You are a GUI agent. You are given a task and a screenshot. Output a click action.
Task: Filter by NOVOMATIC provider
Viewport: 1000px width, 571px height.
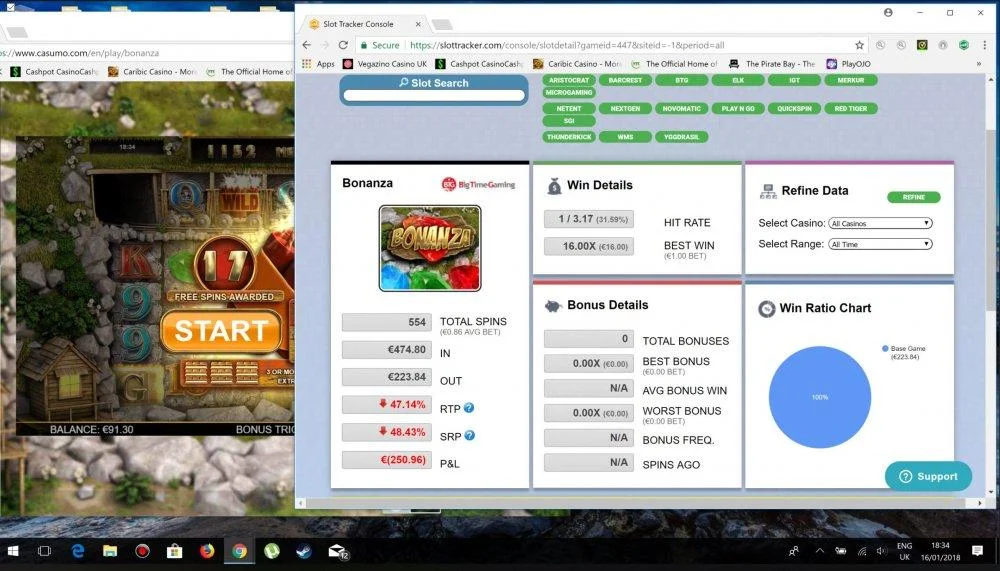point(681,108)
